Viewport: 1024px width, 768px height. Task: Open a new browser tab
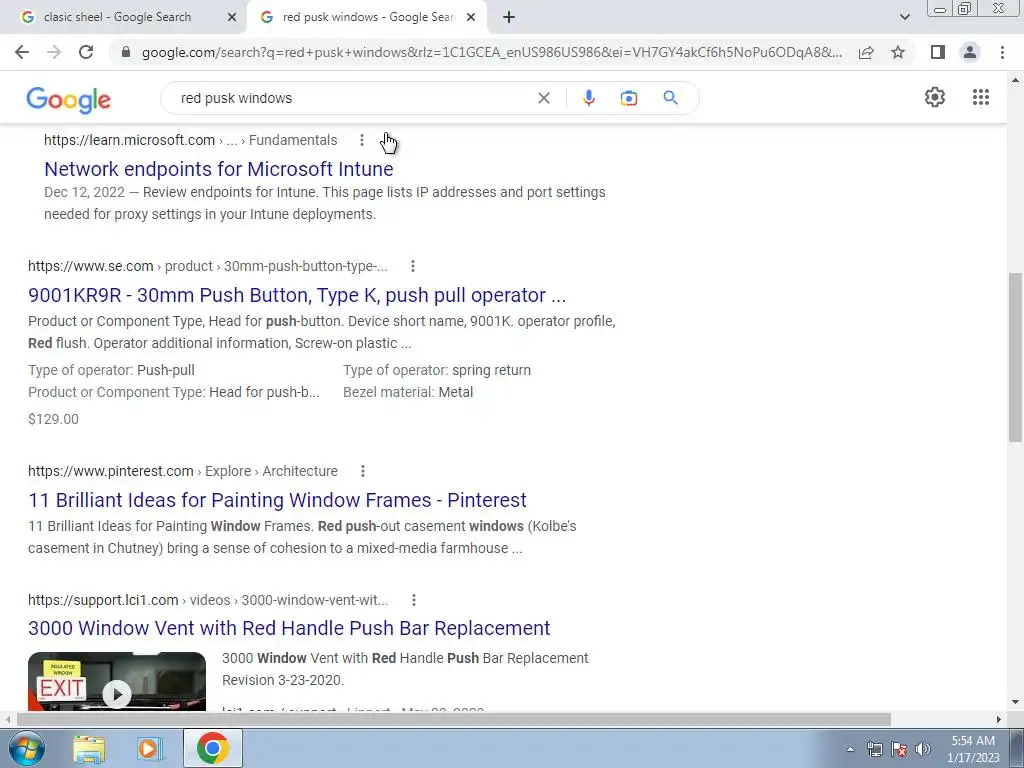pos(509,18)
